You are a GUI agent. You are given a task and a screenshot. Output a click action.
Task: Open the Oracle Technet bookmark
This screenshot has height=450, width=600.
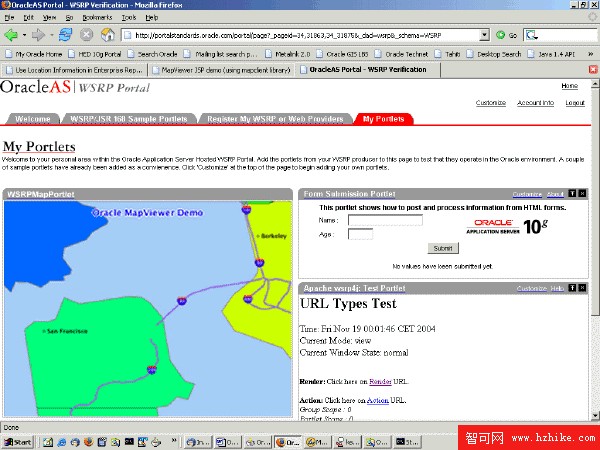(x=401, y=54)
